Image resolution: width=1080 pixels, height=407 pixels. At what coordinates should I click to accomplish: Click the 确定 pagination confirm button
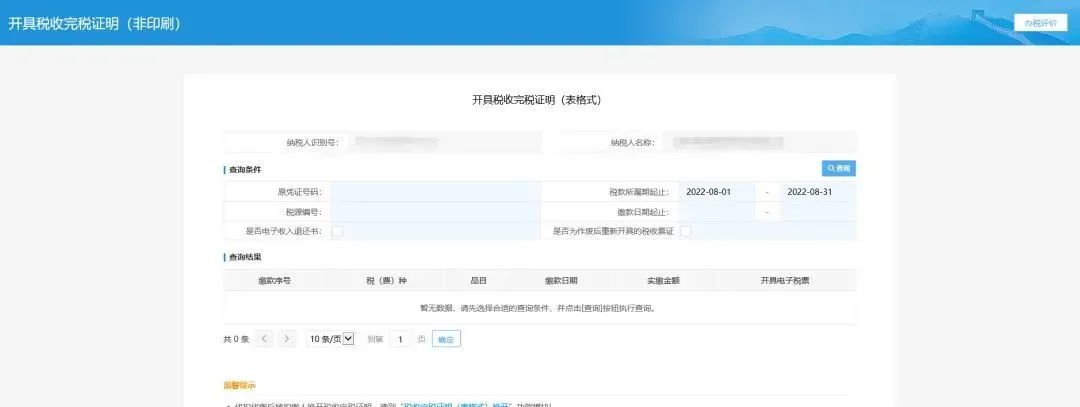(x=446, y=339)
